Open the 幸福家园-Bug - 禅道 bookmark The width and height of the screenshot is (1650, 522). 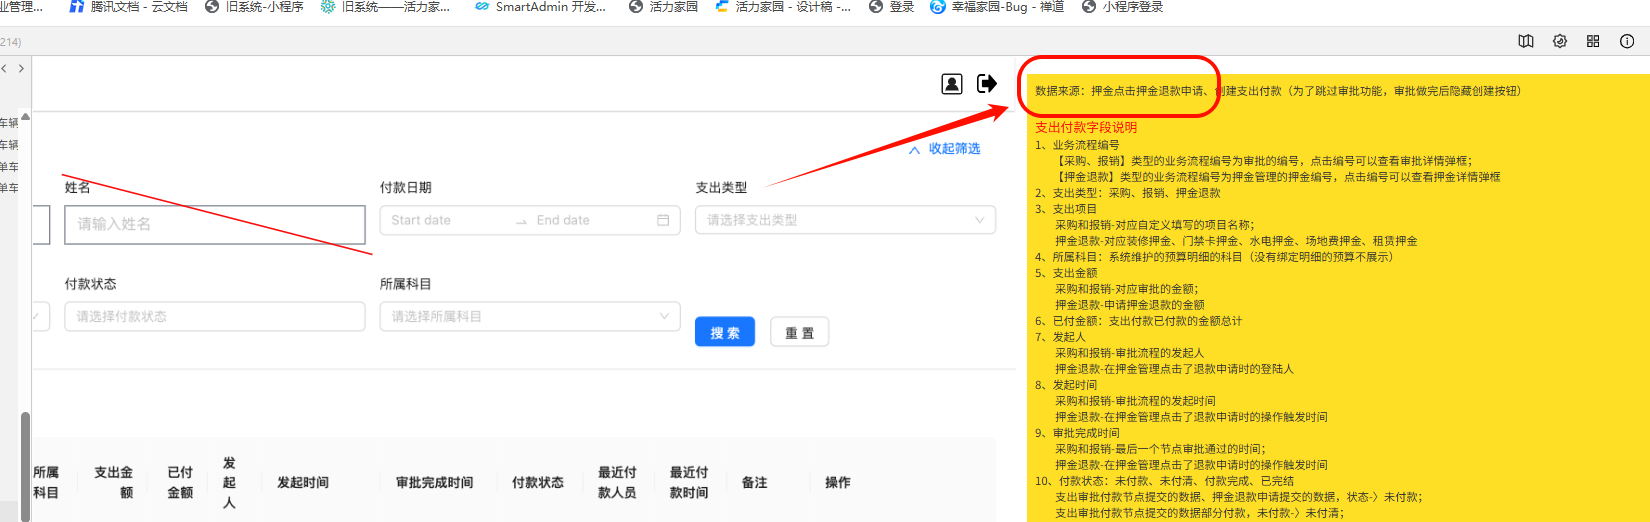[997, 7]
